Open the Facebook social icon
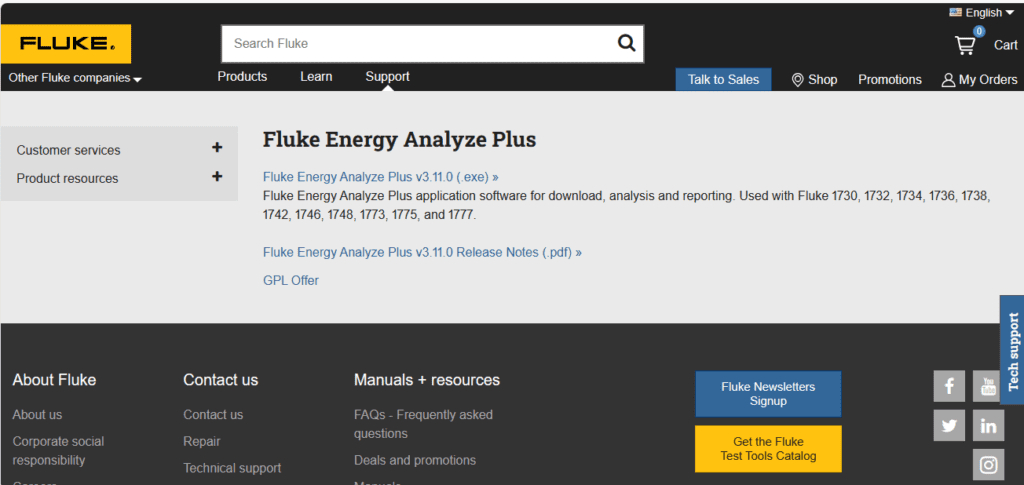Image resolution: width=1024 pixels, height=485 pixels. pos(949,386)
